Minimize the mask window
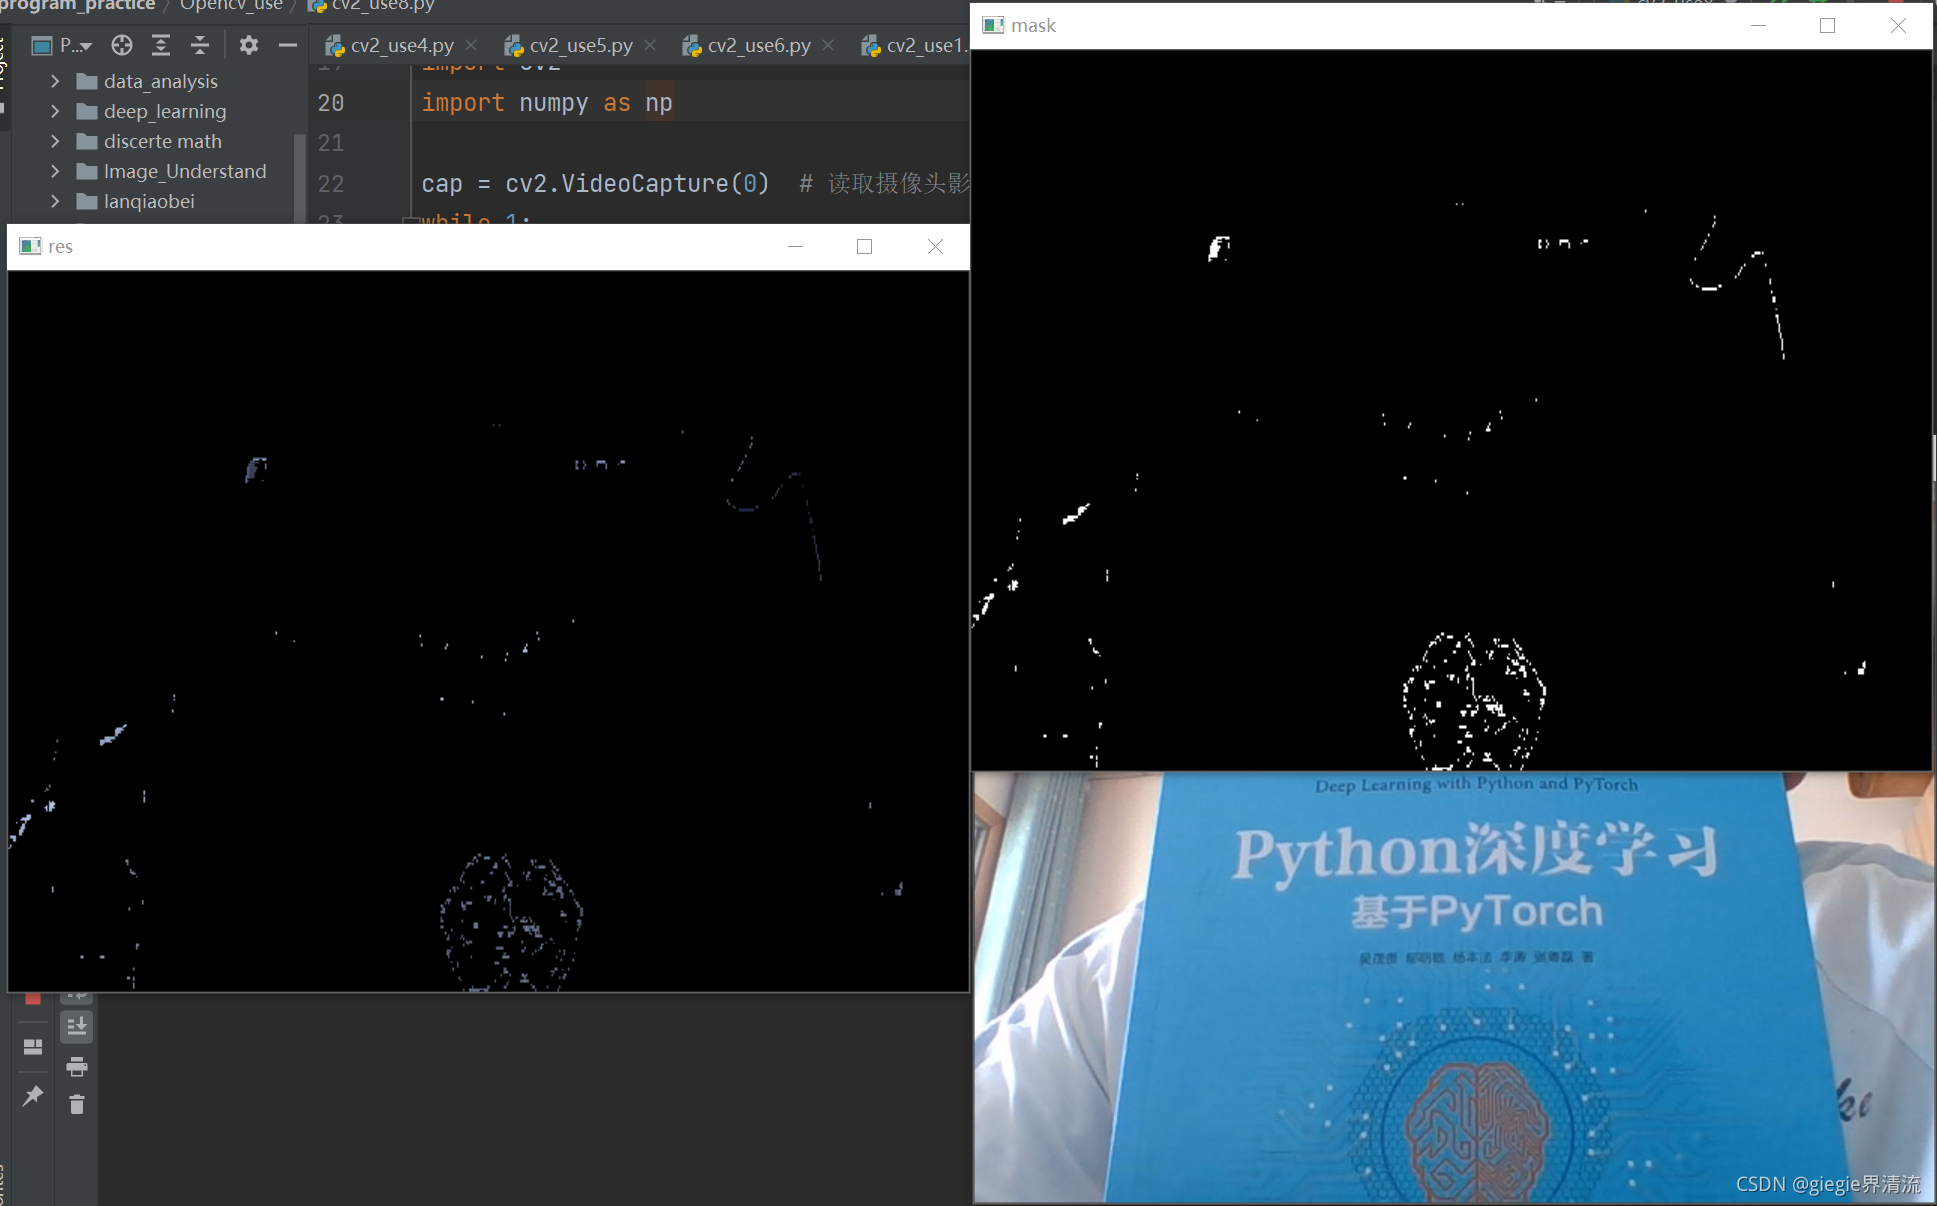 coord(1758,25)
